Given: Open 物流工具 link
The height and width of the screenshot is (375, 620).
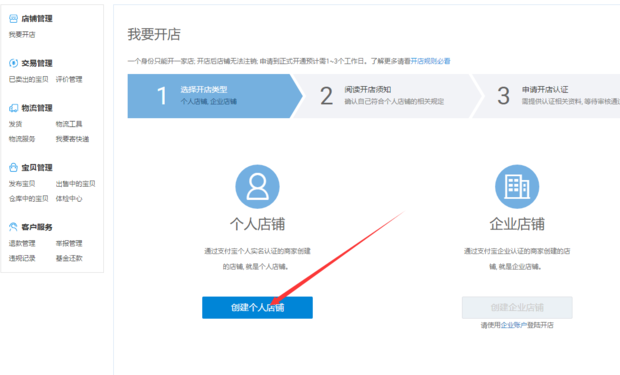Looking at the screenshot, I should point(69,124).
